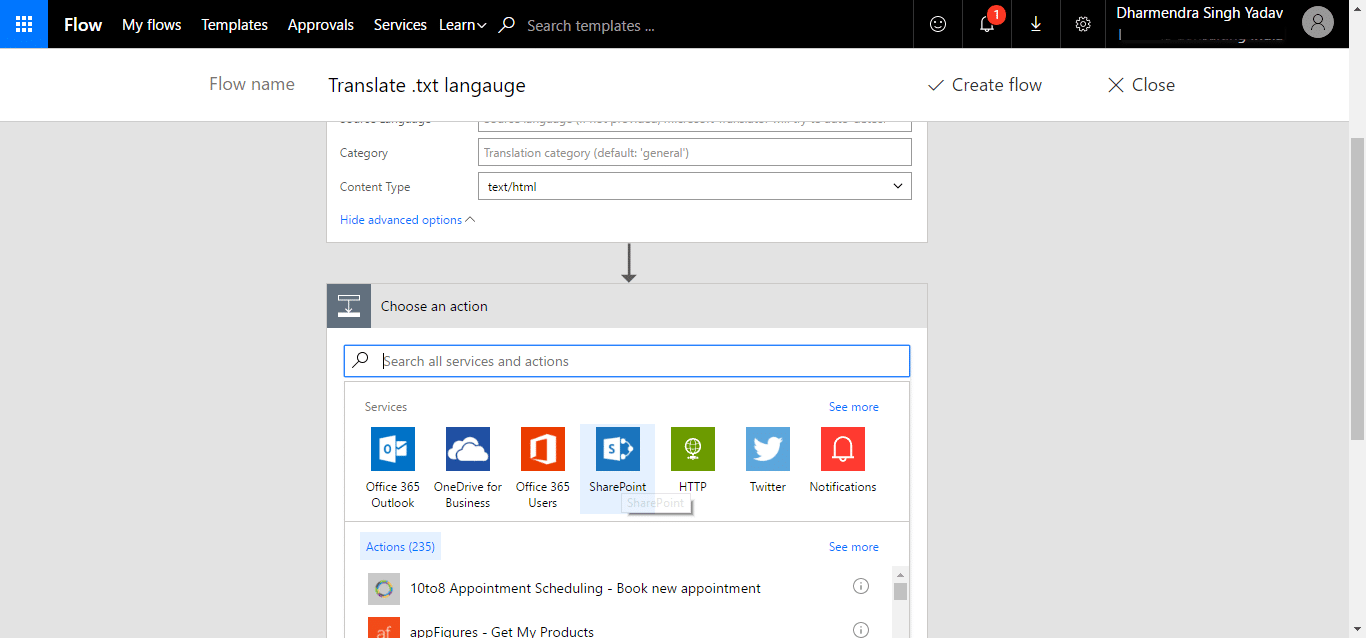The image size is (1366, 638).
Task: Click the actions list scrollbar thumb
Action: 900,591
